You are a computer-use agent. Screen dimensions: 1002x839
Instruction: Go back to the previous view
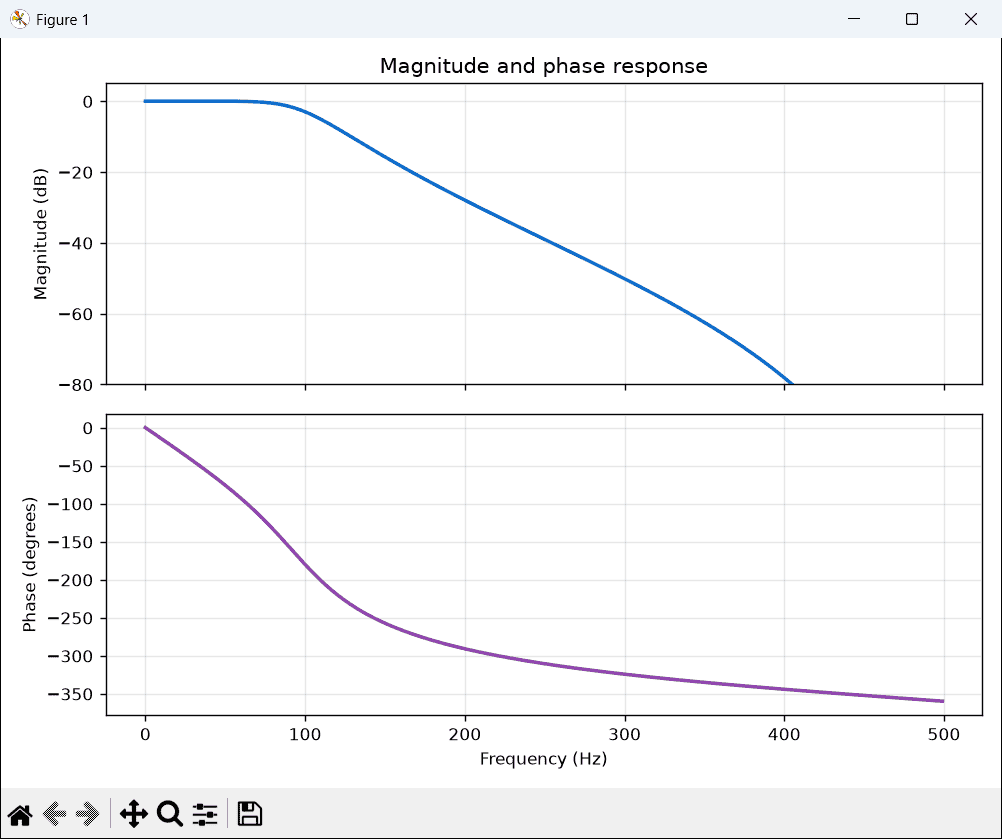(54, 815)
